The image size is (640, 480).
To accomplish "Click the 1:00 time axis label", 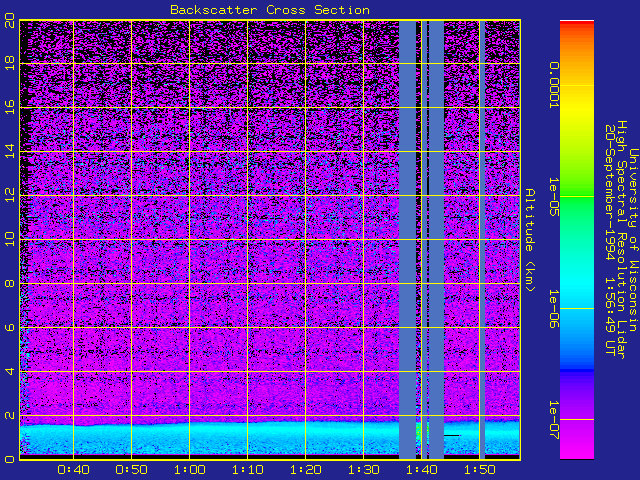I will pos(189,470).
